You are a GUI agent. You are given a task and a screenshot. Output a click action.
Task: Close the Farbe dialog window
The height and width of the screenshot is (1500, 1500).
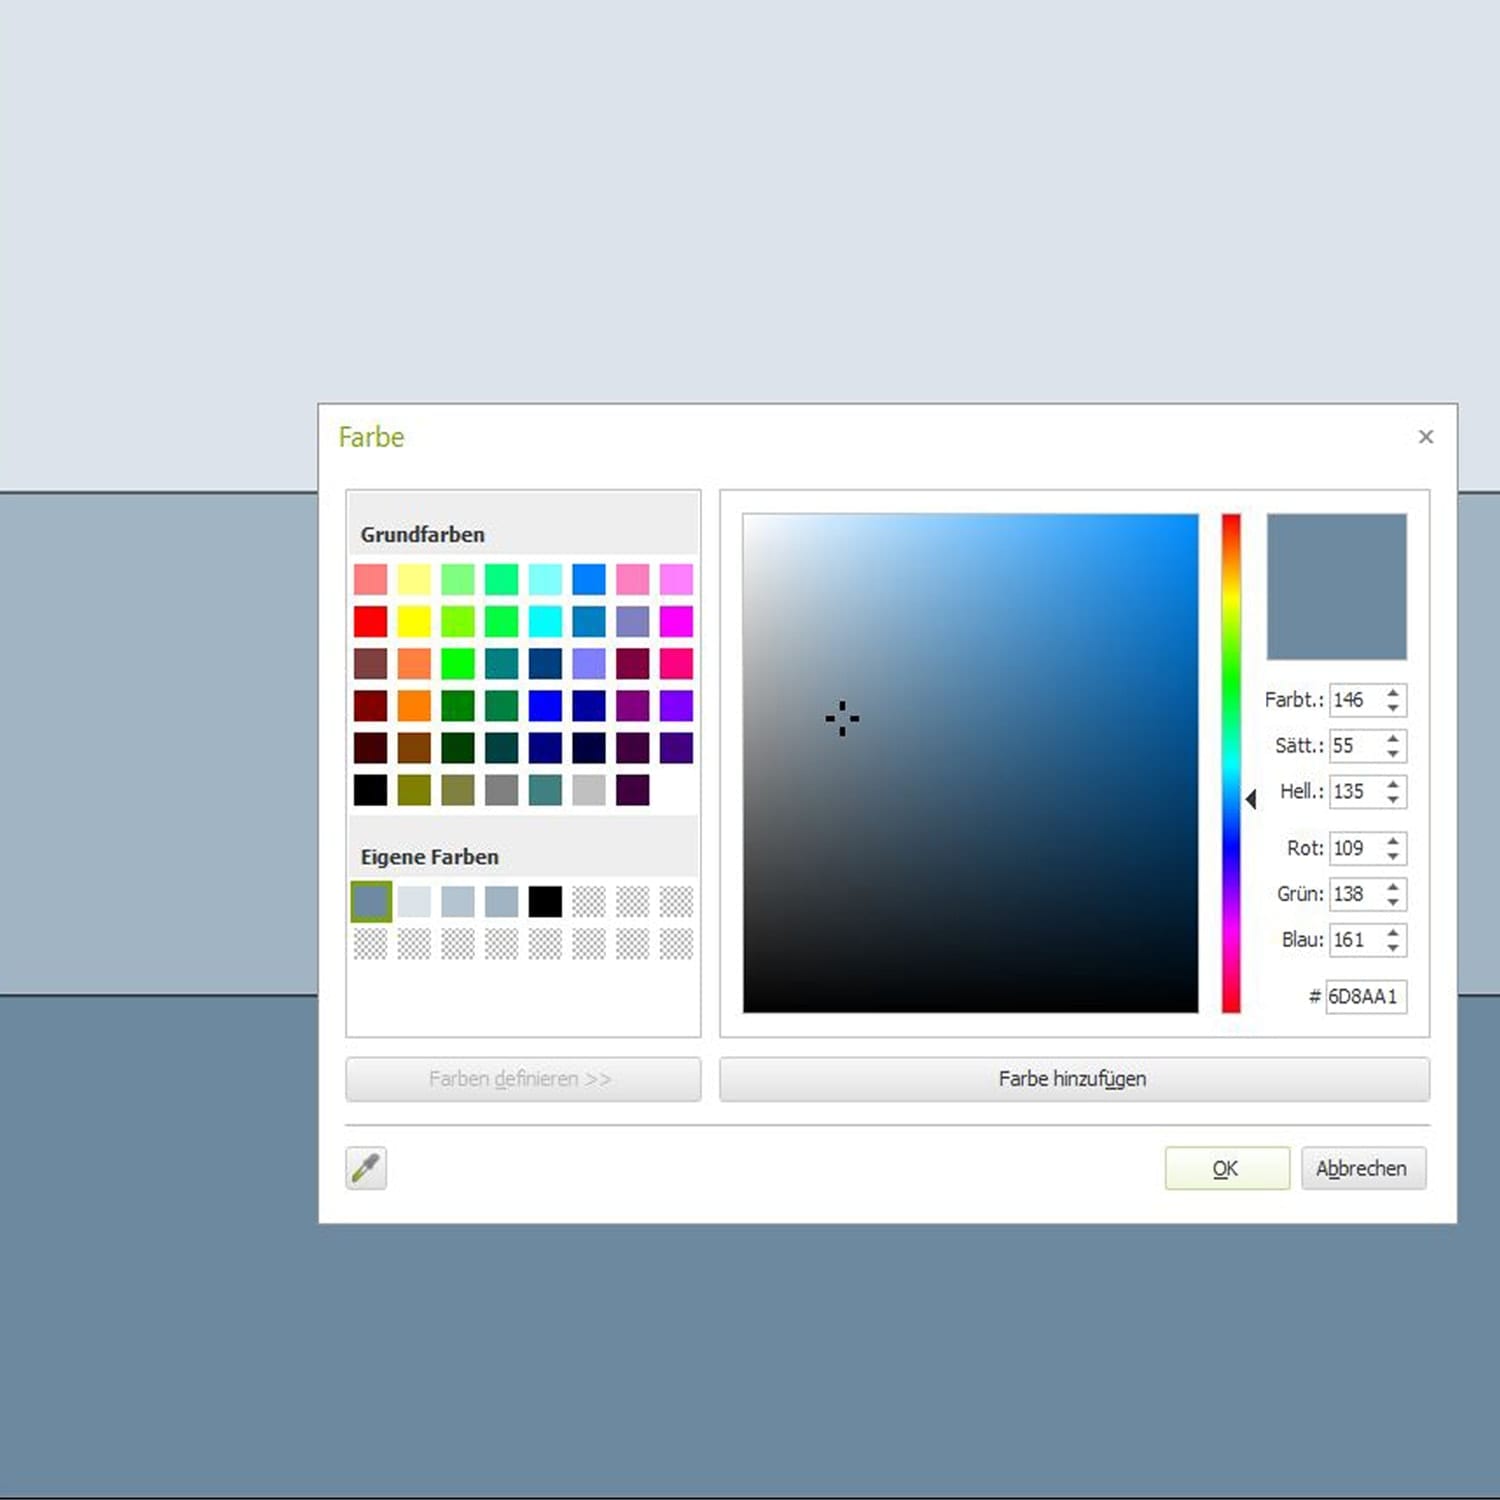point(1425,437)
